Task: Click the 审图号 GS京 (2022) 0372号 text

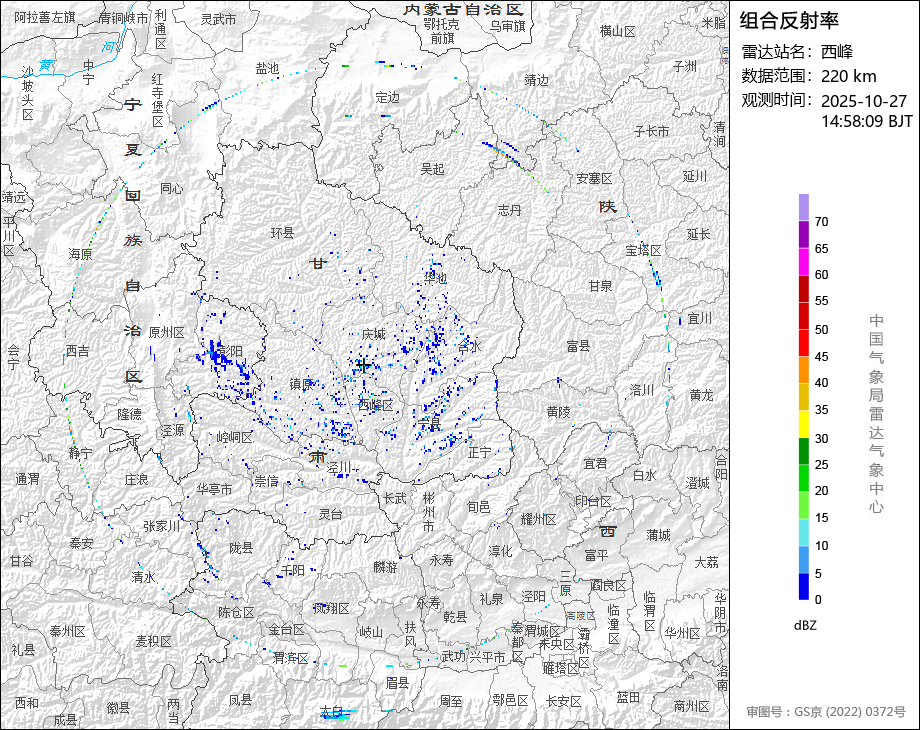Action: (x=825, y=712)
